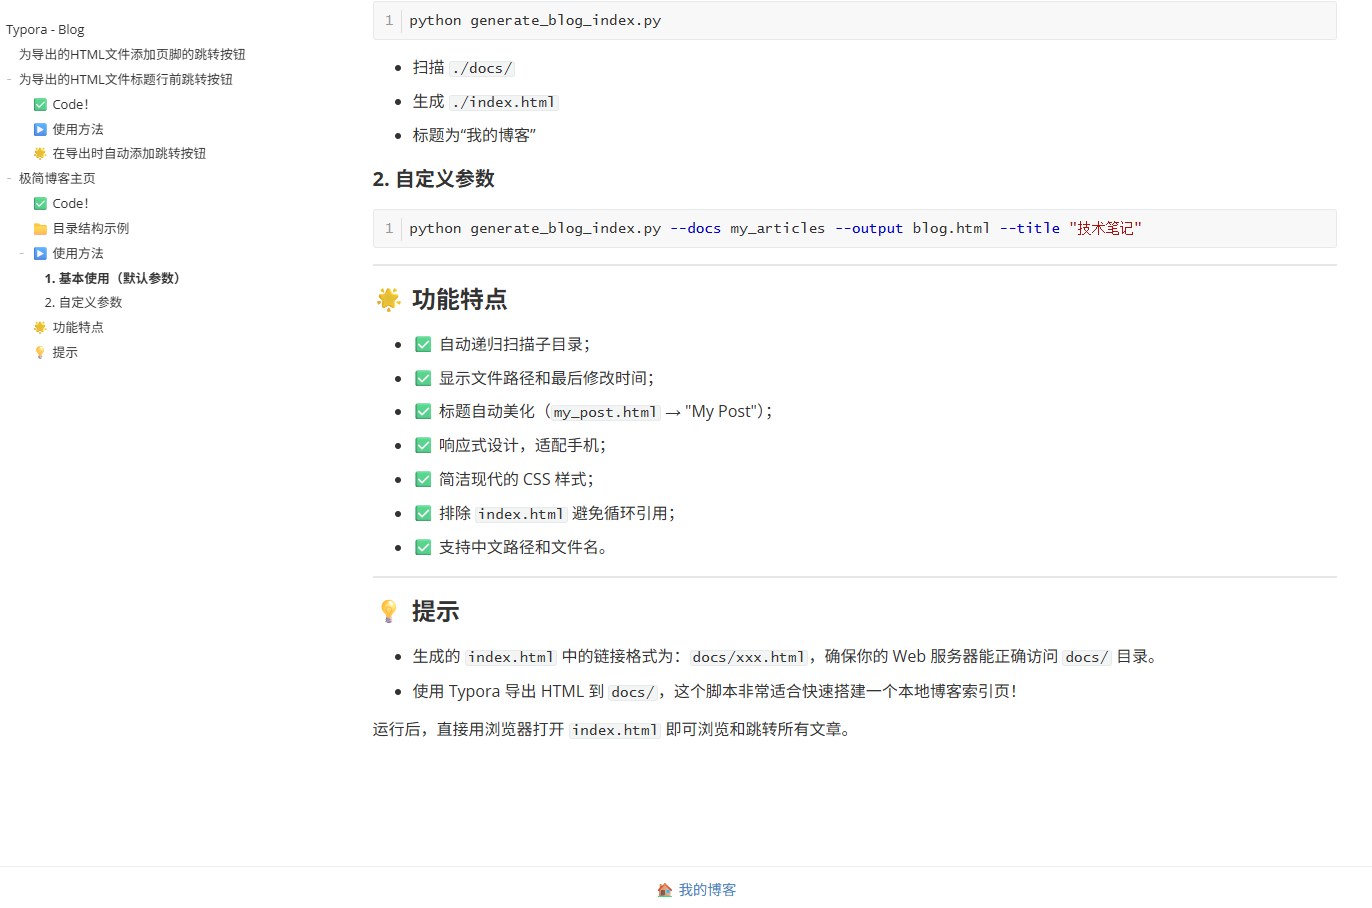Collapse the 极简博客主页 outline section
This screenshot has width=1372, height=908.
pos(9,179)
